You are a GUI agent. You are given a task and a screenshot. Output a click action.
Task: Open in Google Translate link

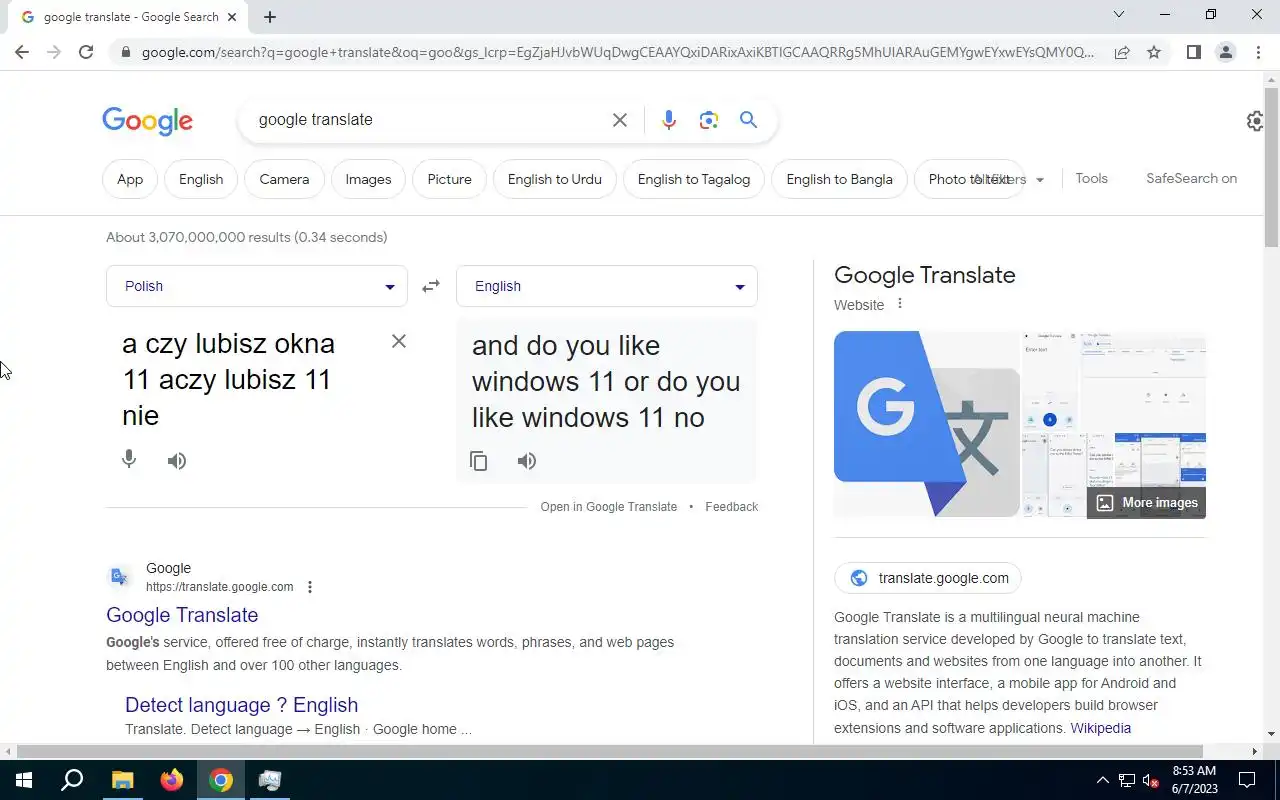(x=609, y=507)
